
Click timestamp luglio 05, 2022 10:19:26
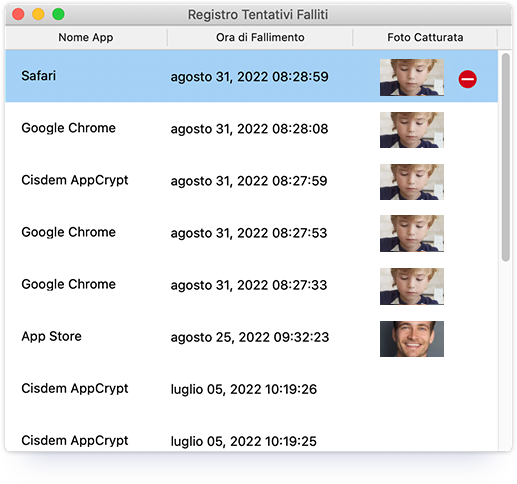pyautogui.click(x=244, y=389)
